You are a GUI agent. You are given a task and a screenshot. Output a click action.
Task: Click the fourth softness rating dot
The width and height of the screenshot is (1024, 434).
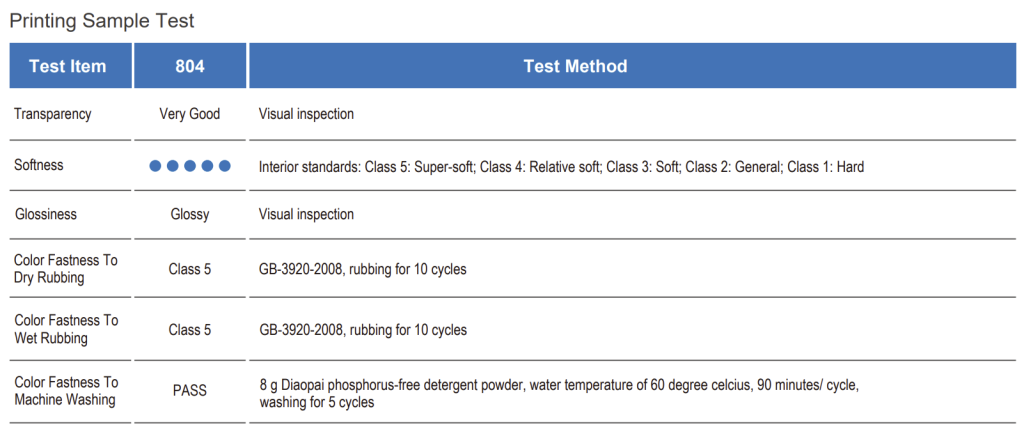pos(207,166)
